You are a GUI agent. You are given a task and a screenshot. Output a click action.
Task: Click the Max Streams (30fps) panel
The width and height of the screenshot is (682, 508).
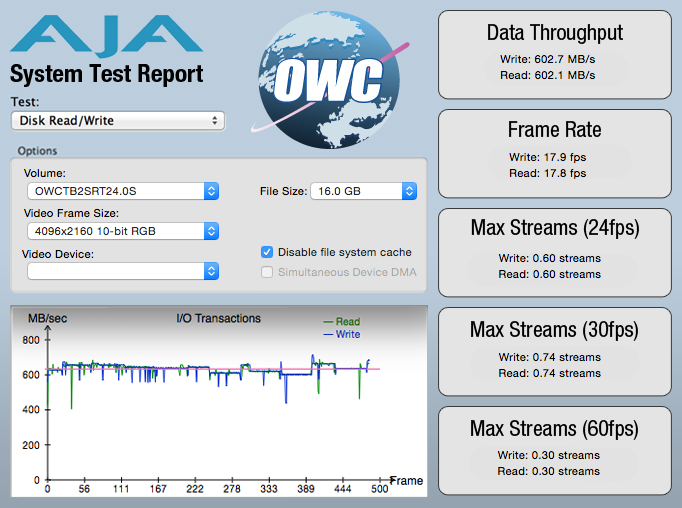pos(554,350)
